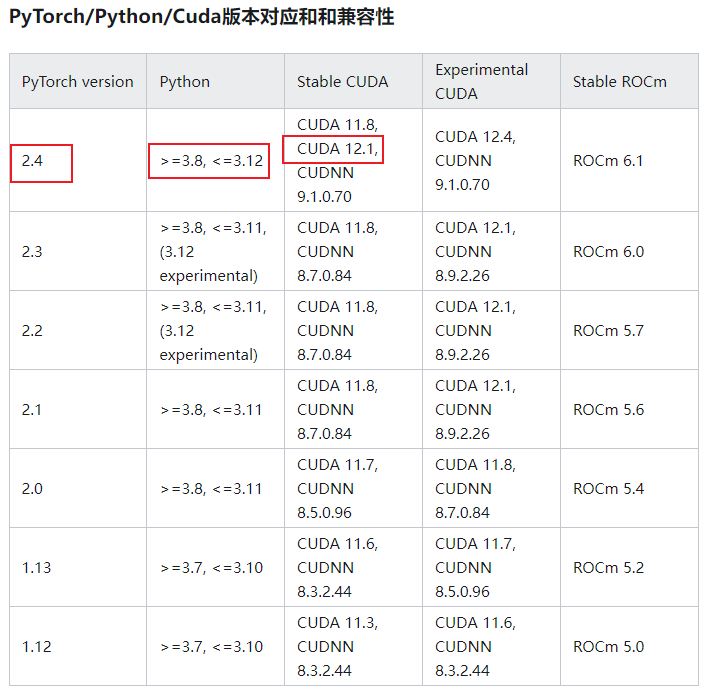Select the 'Experimental CUDA' column header

tap(491, 81)
